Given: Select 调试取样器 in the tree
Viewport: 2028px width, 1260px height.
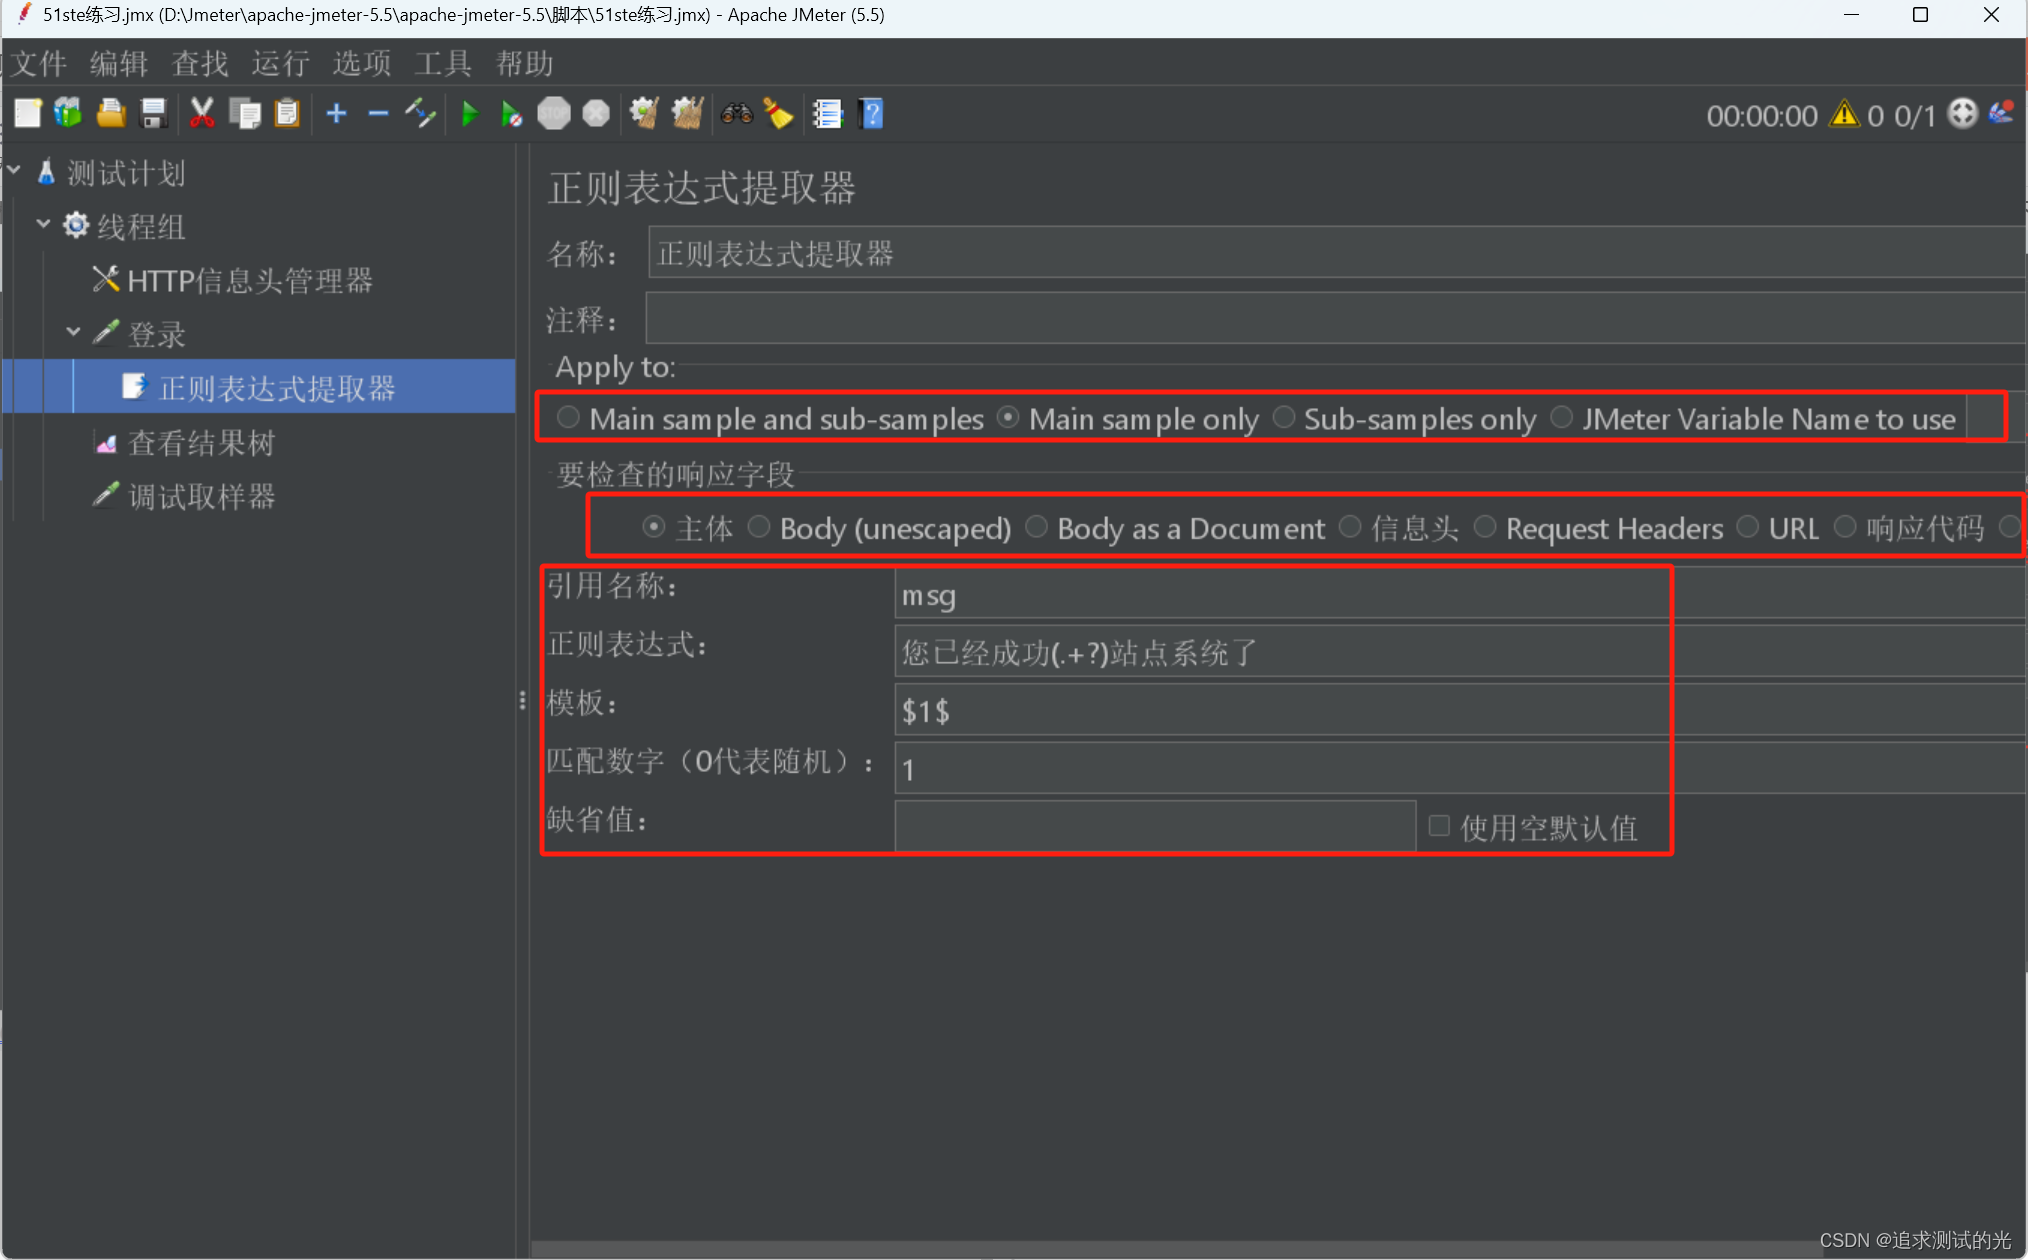Looking at the screenshot, I should [x=202, y=497].
